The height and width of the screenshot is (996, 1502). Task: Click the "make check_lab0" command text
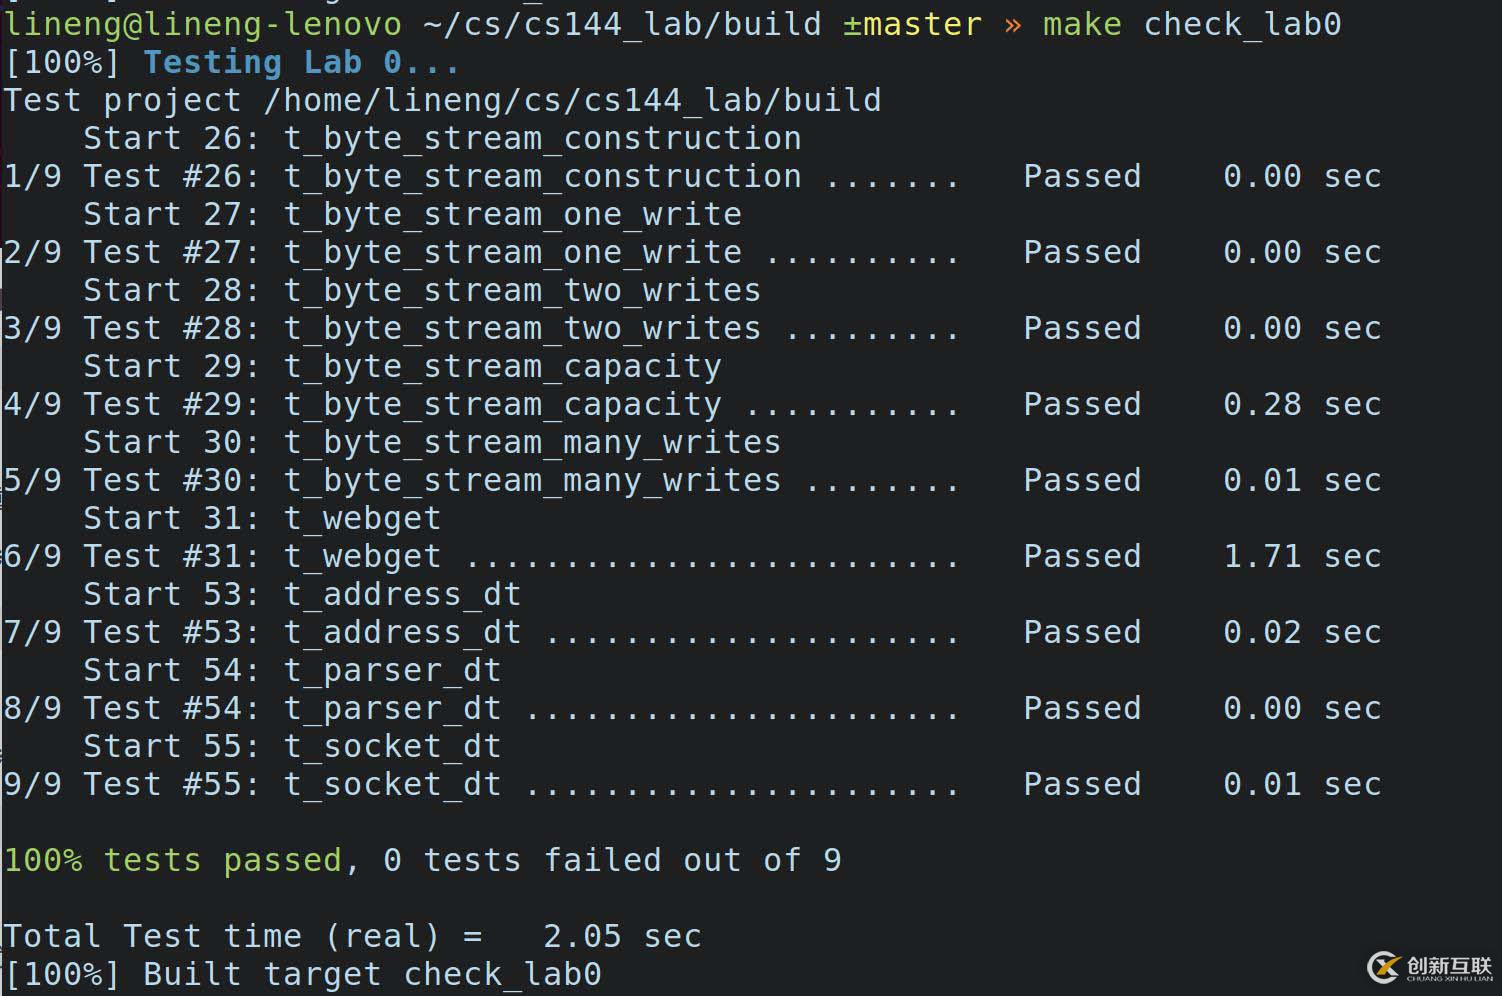(1191, 24)
